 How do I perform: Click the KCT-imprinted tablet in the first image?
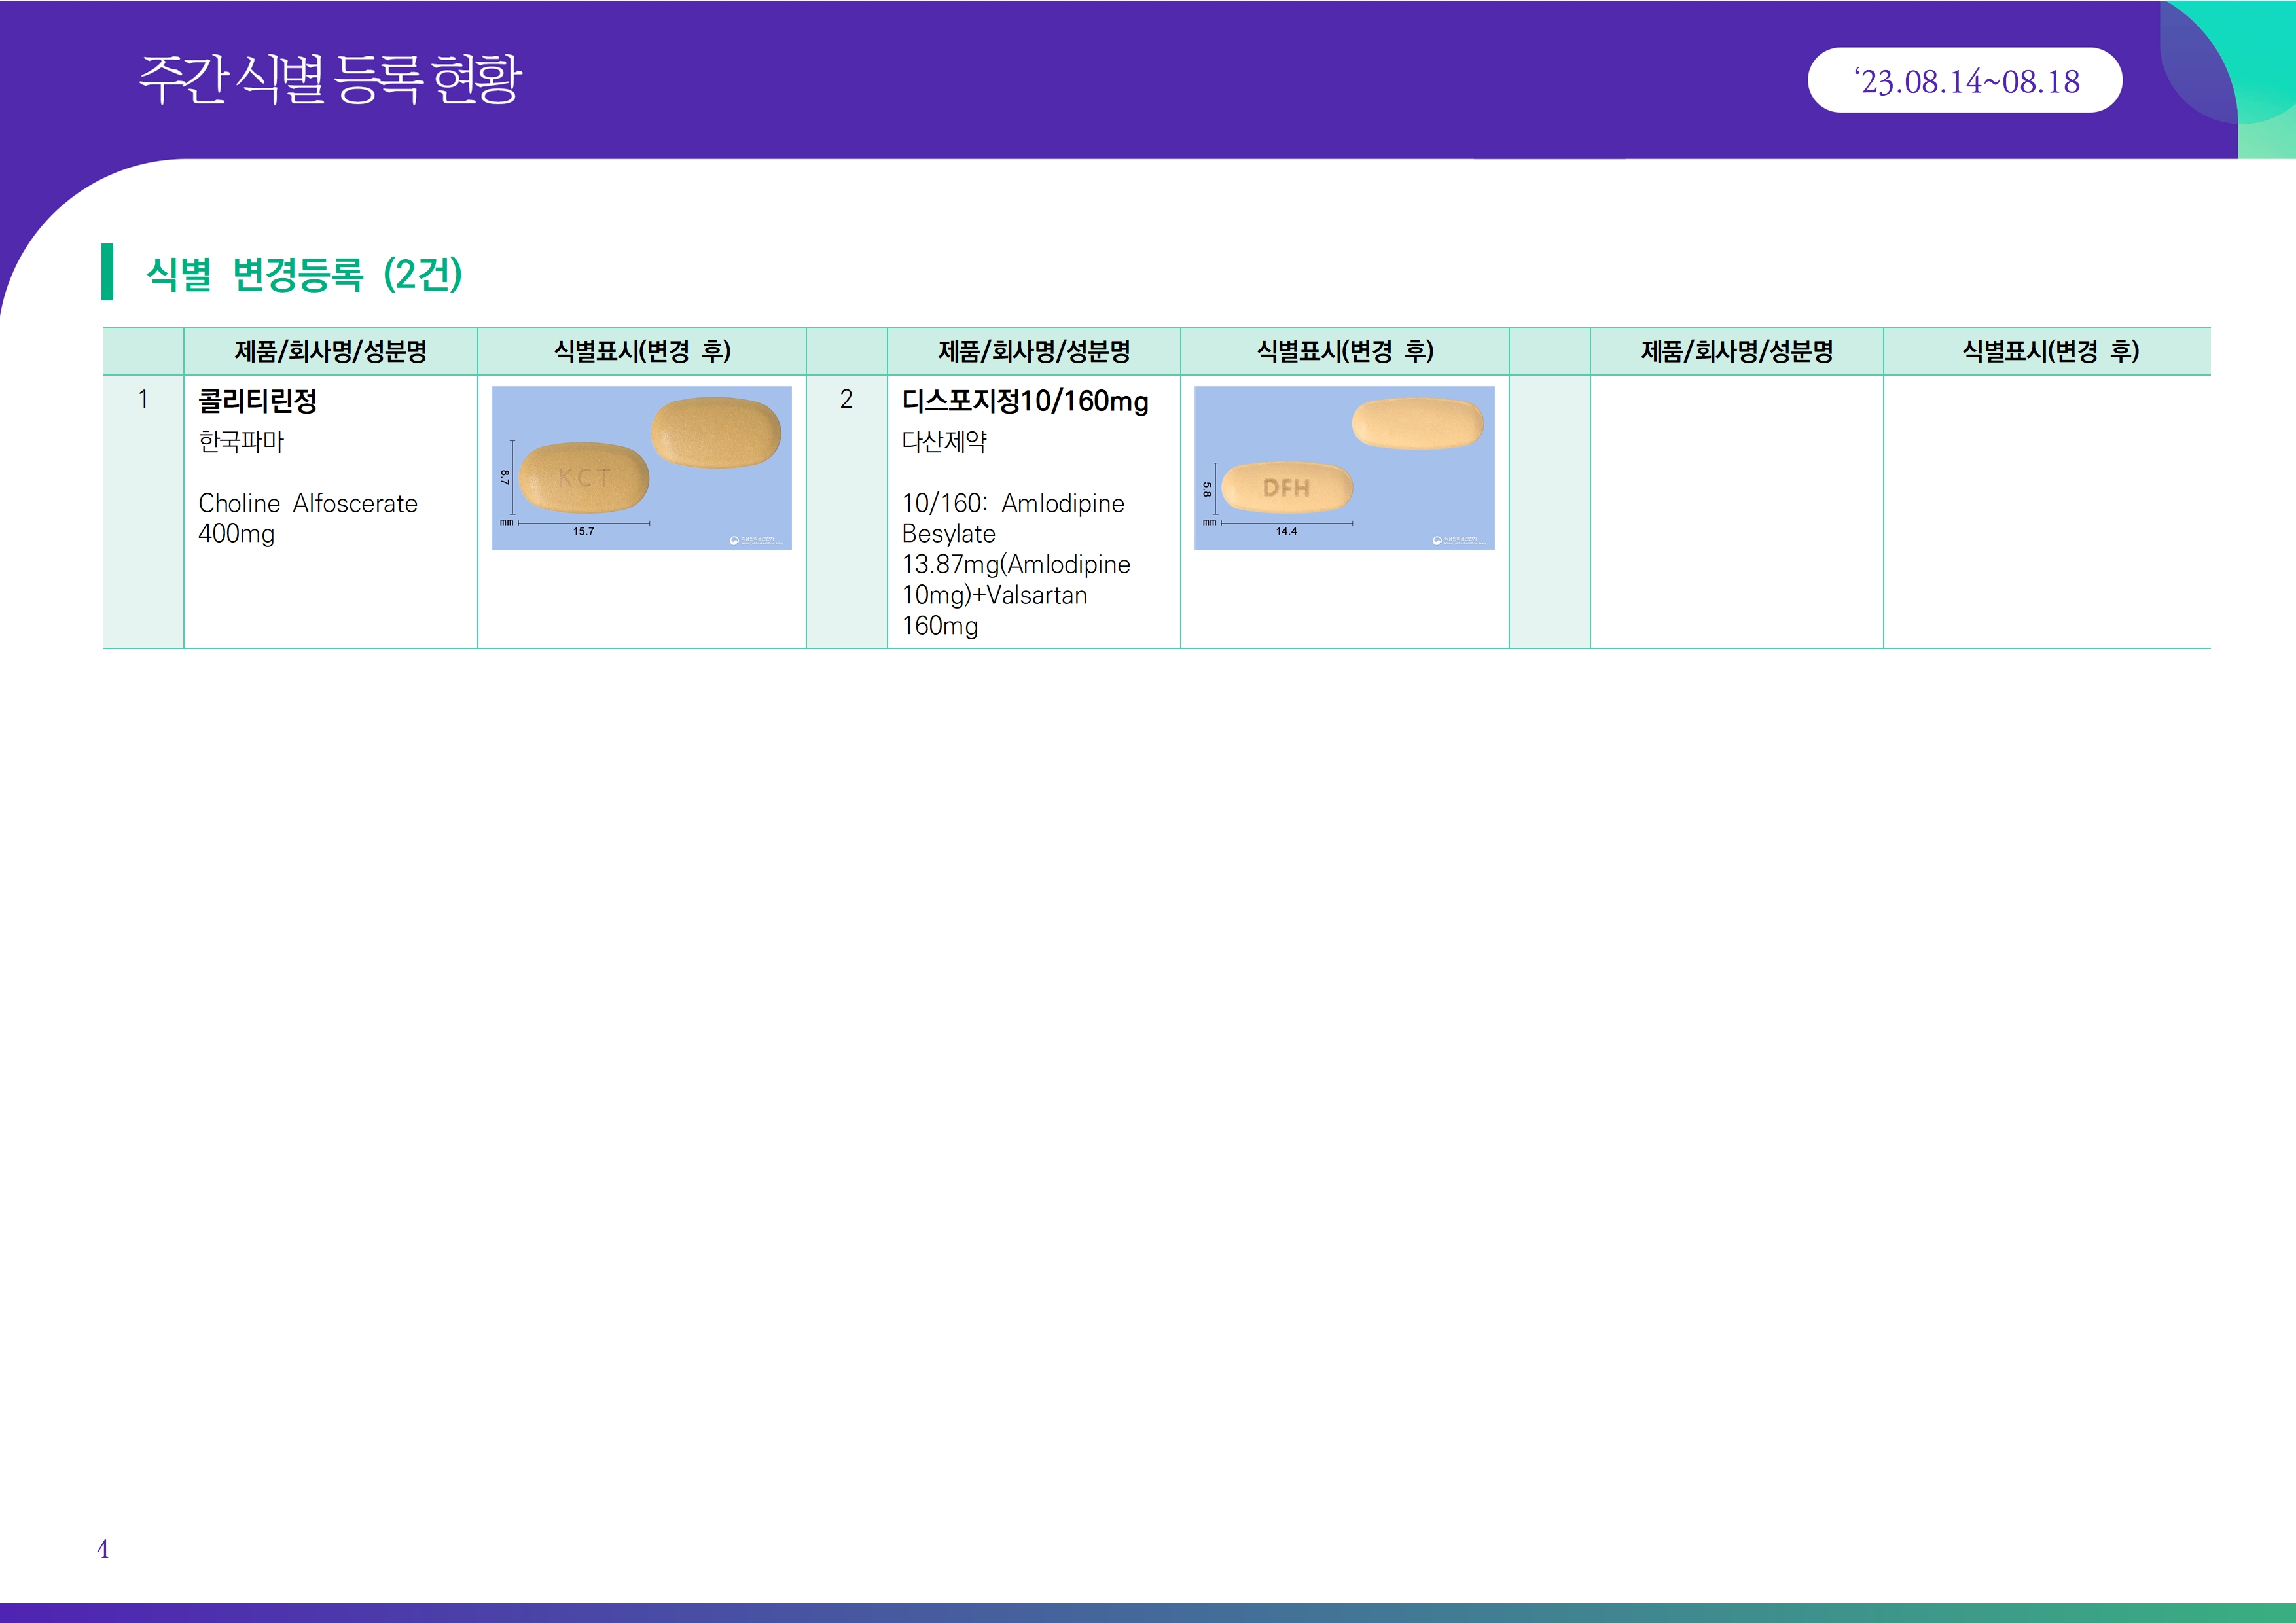584,478
